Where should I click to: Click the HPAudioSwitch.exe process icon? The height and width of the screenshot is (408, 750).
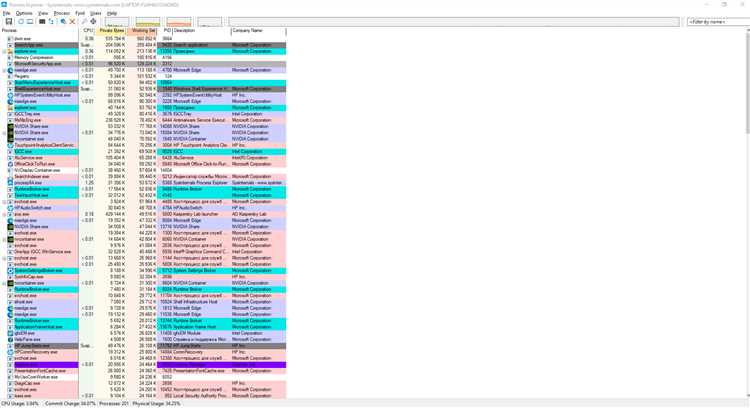pos(10,208)
